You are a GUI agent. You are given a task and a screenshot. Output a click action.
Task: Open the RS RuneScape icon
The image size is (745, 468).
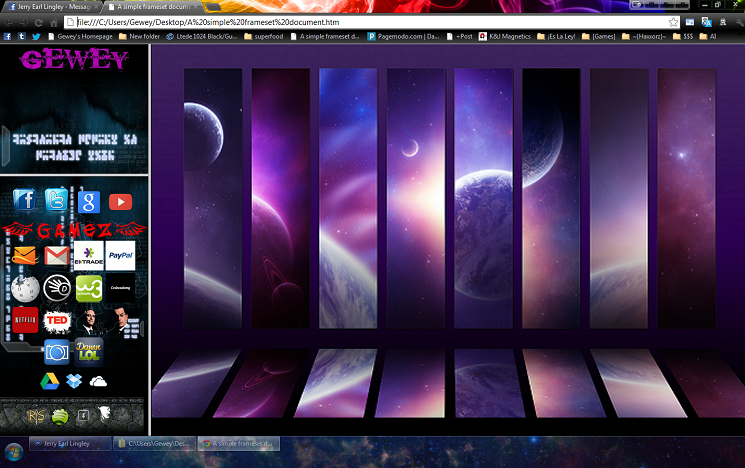point(36,416)
